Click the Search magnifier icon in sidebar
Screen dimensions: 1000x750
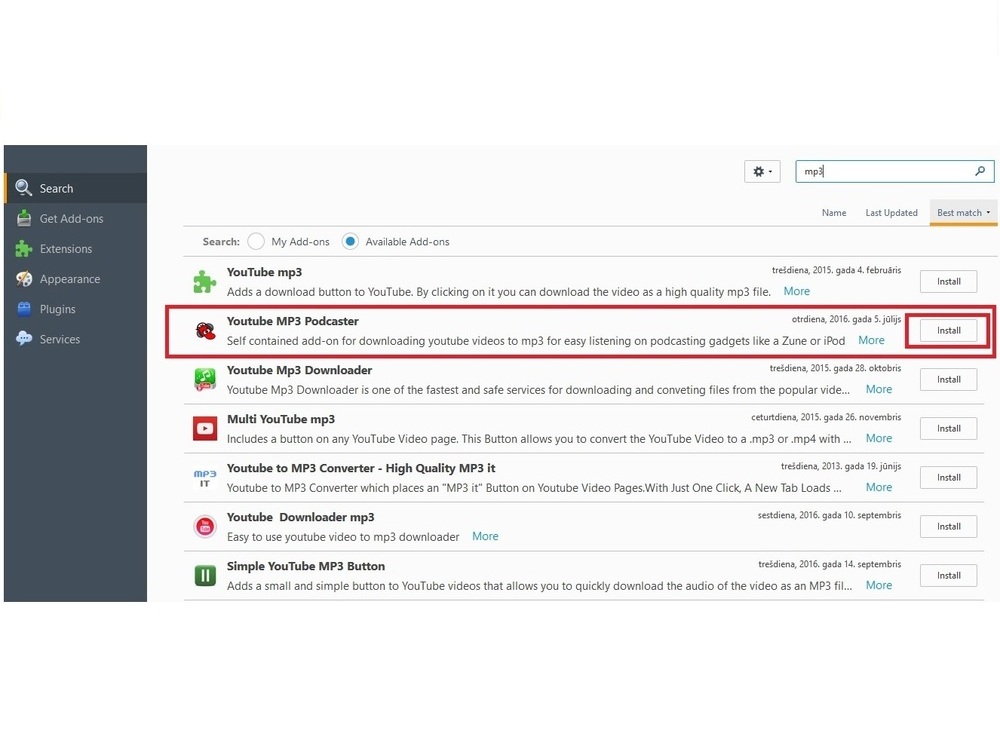(x=24, y=188)
